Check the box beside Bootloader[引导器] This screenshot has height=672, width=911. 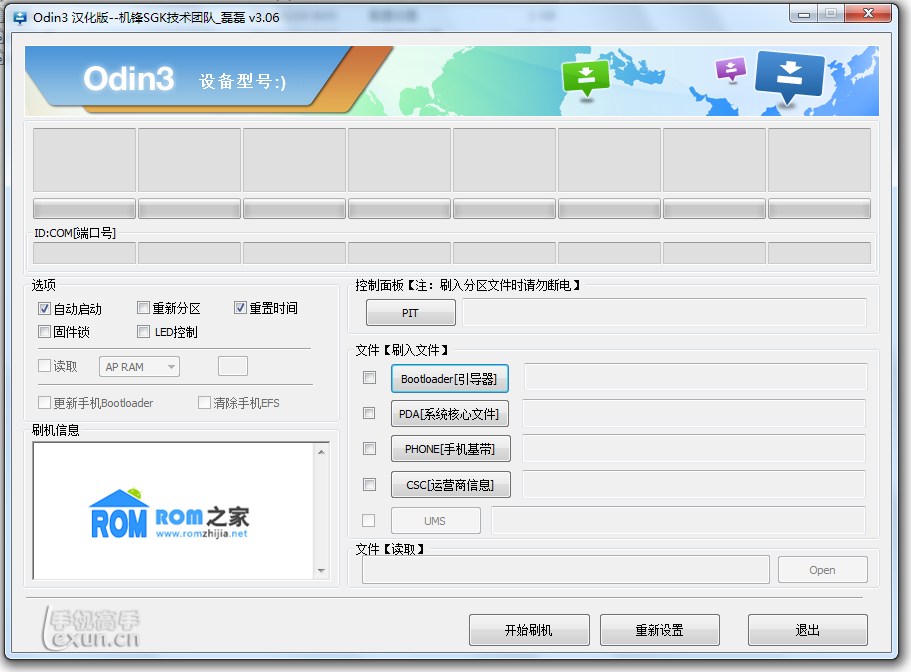click(370, 378)
